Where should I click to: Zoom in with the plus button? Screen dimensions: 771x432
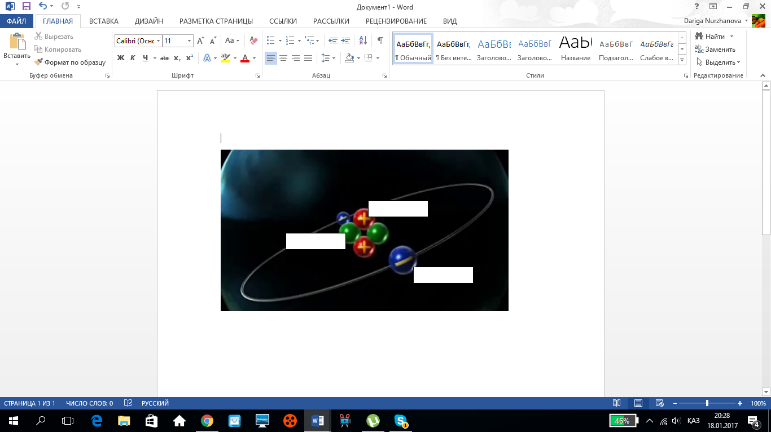coord(740,403)
